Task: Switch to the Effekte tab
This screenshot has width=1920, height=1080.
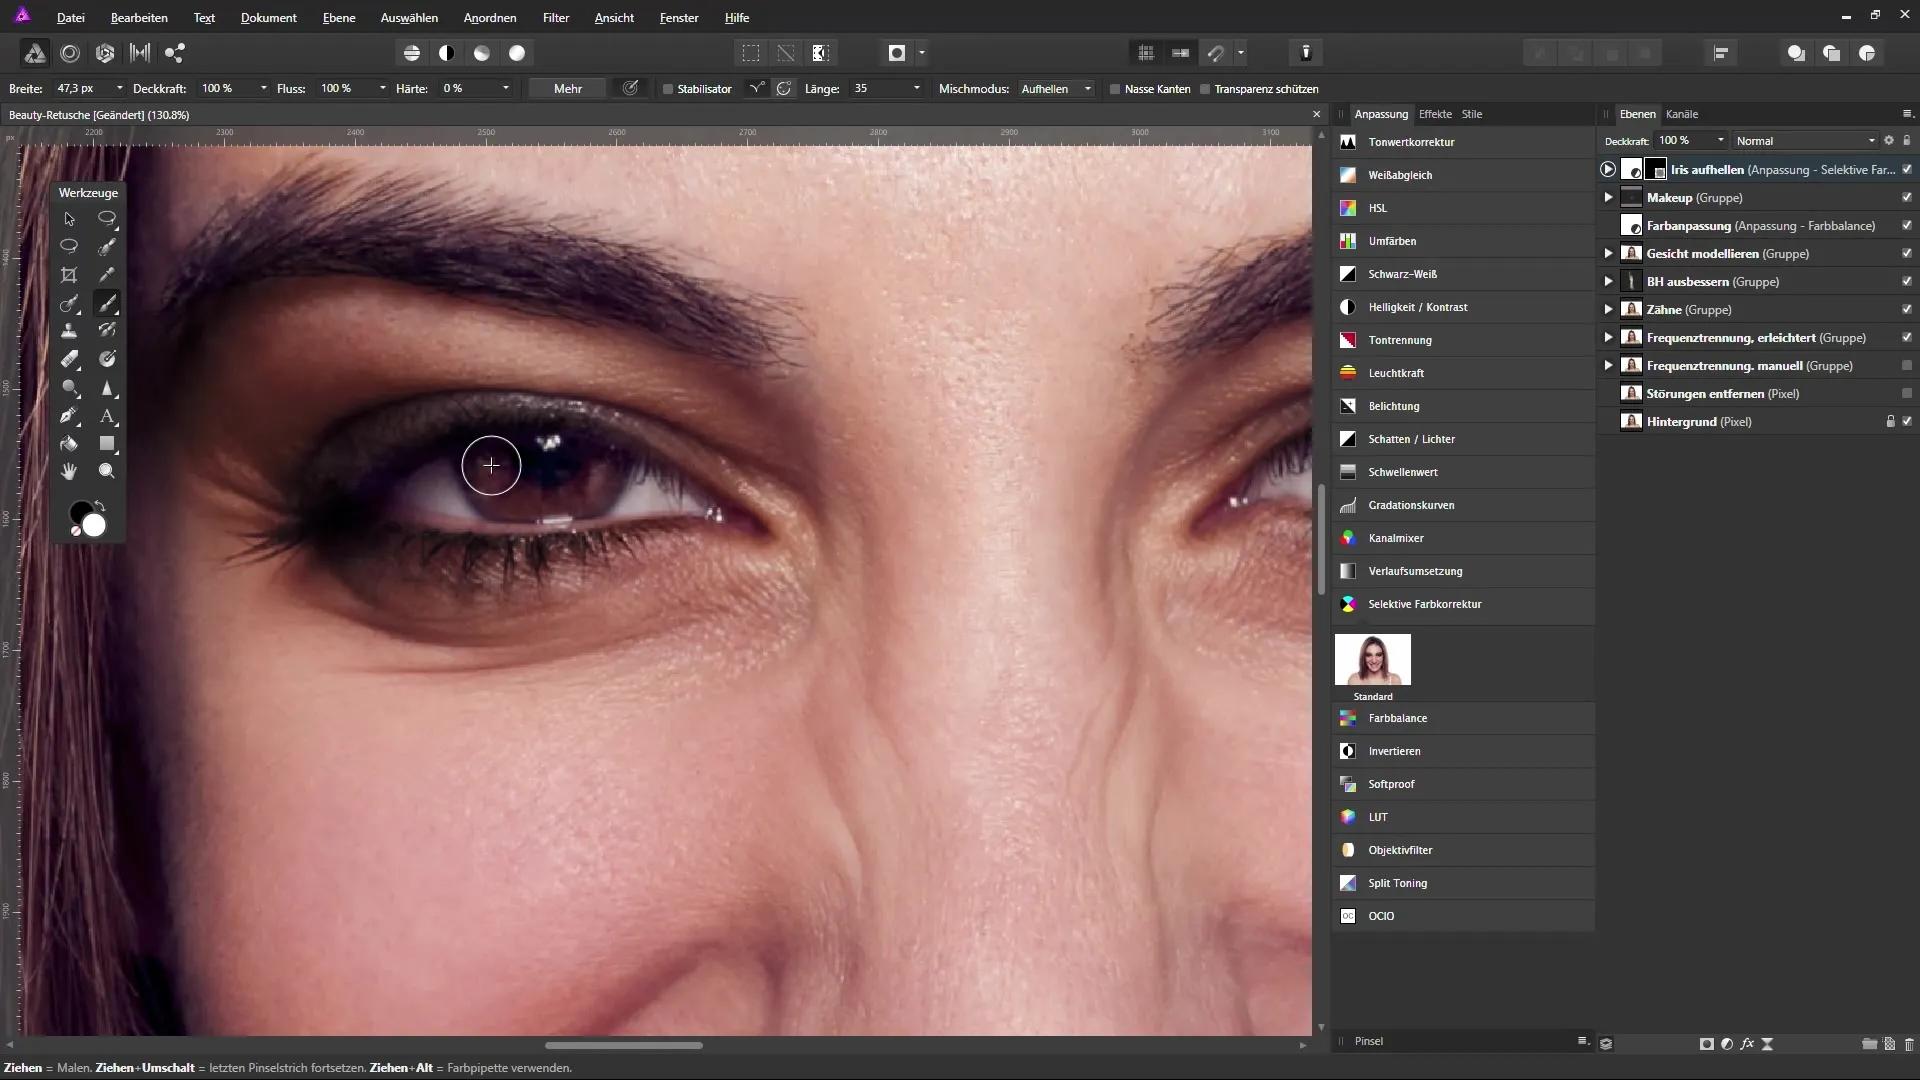Action: coord(1435,114)
